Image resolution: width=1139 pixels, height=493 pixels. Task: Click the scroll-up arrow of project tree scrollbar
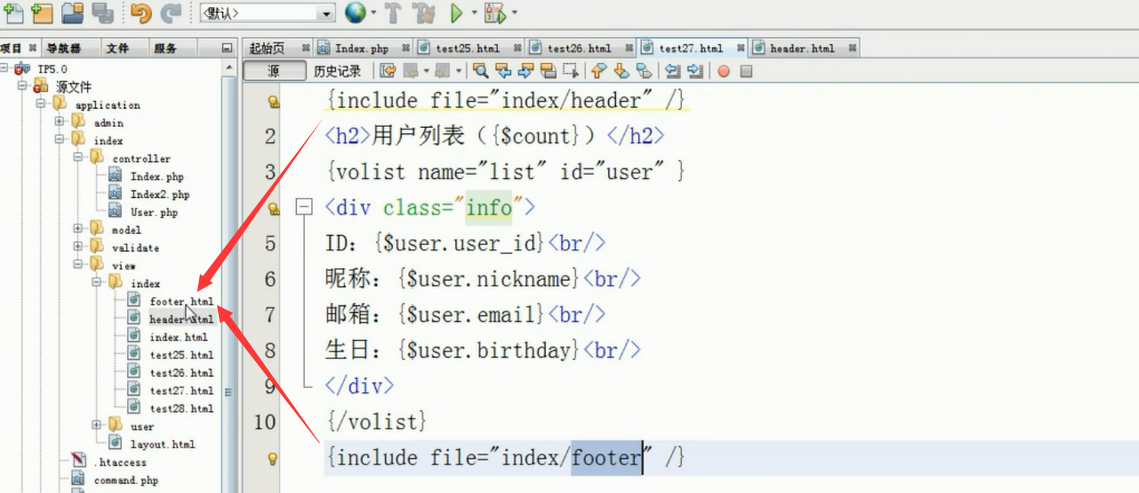(231, 68)
